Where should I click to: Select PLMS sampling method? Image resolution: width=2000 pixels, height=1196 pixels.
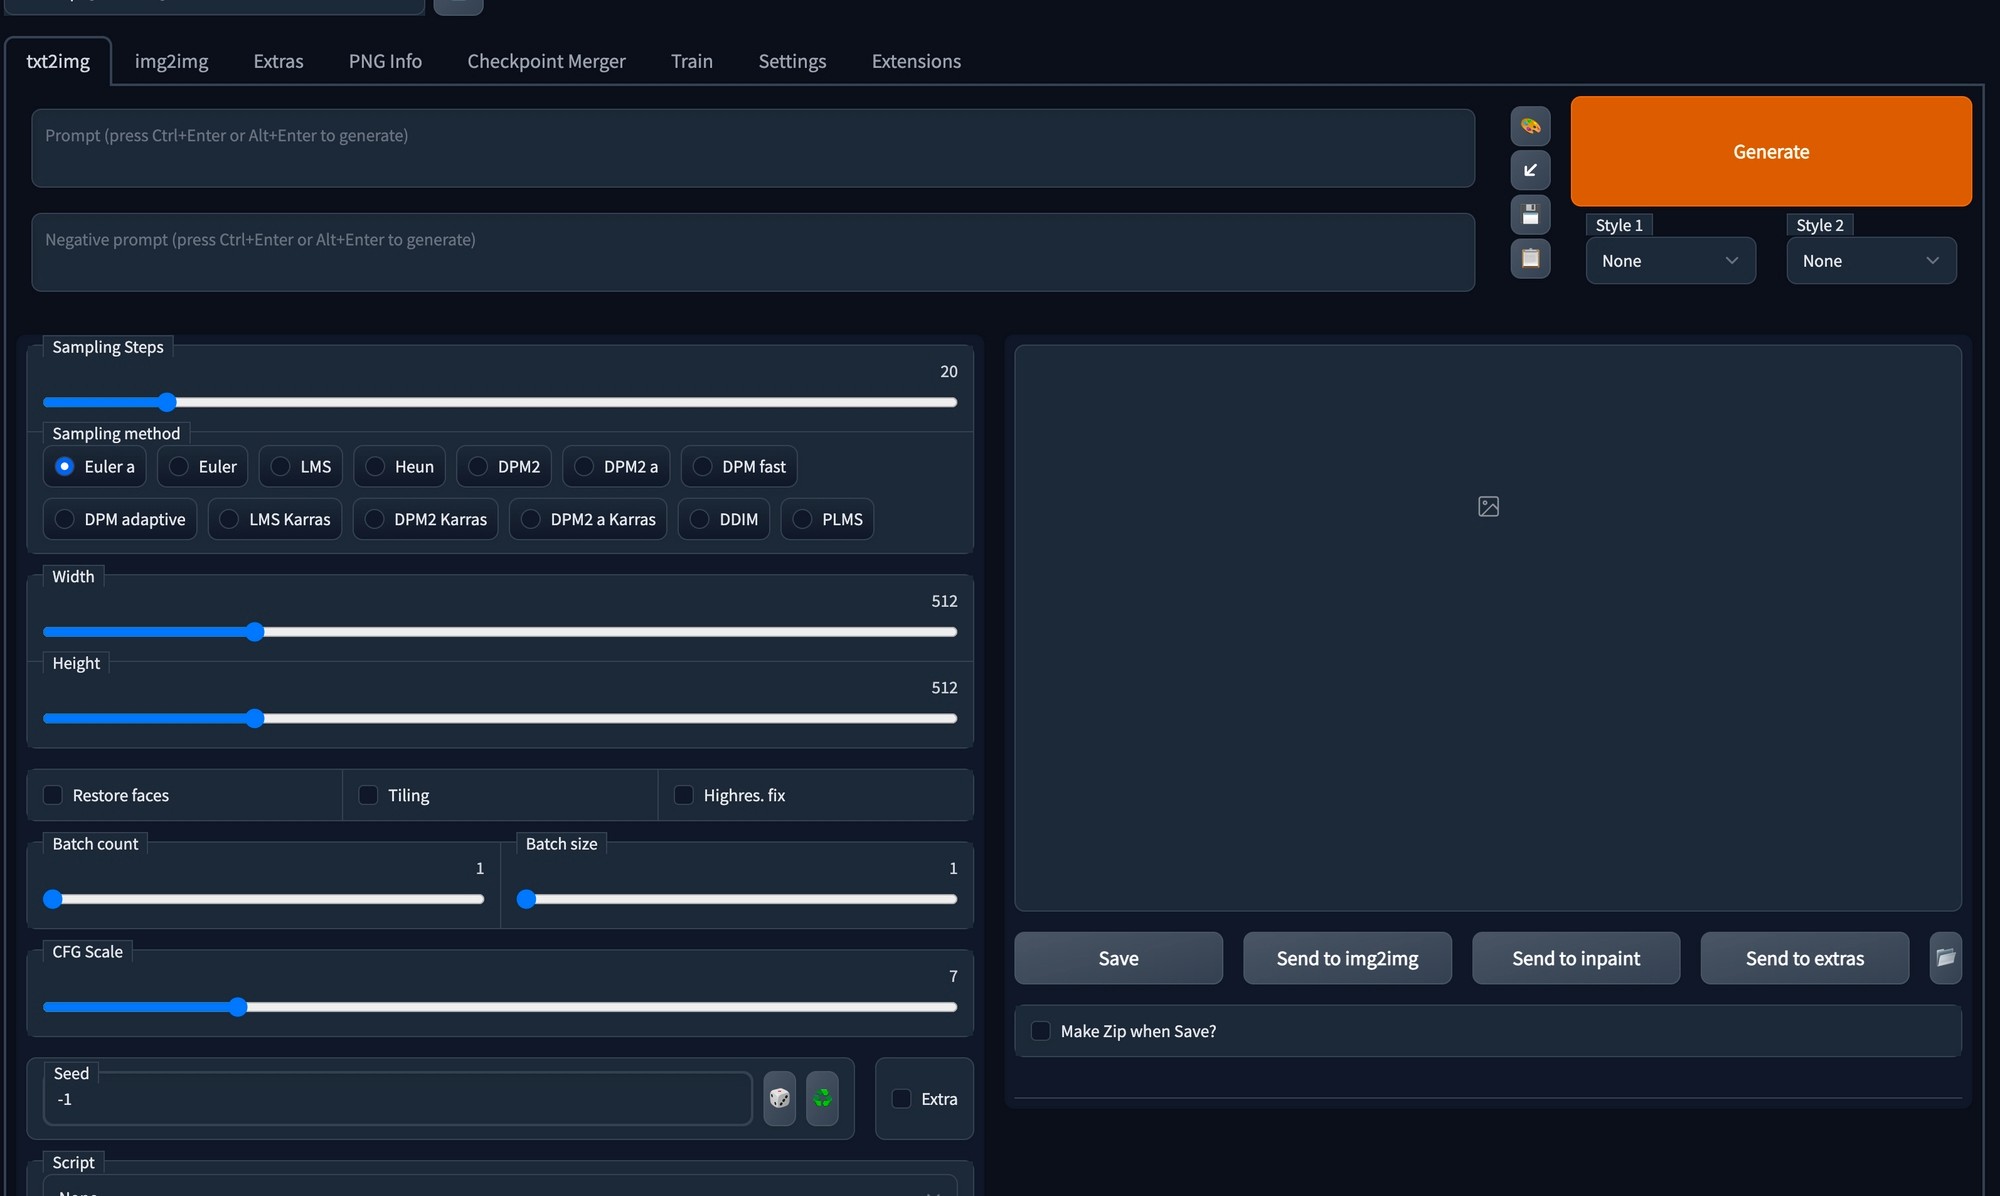[827, 519]
